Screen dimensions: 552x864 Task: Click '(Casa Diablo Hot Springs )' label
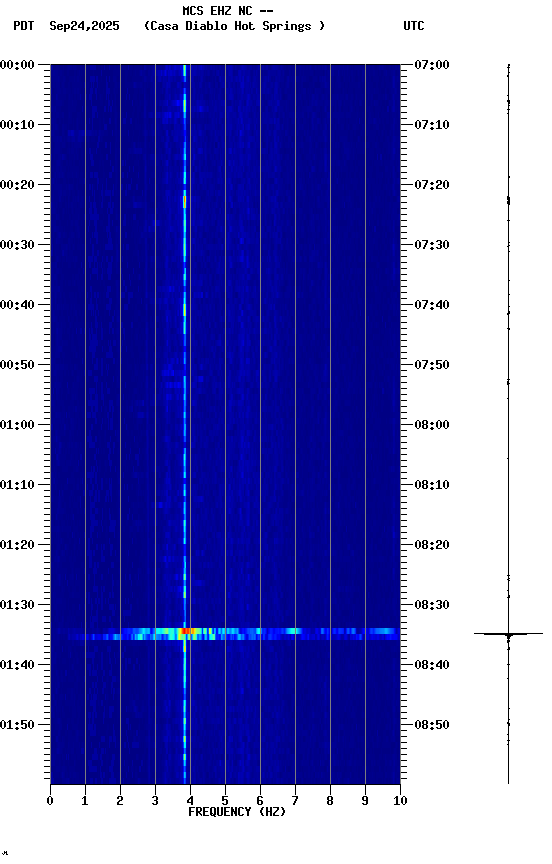234,26
